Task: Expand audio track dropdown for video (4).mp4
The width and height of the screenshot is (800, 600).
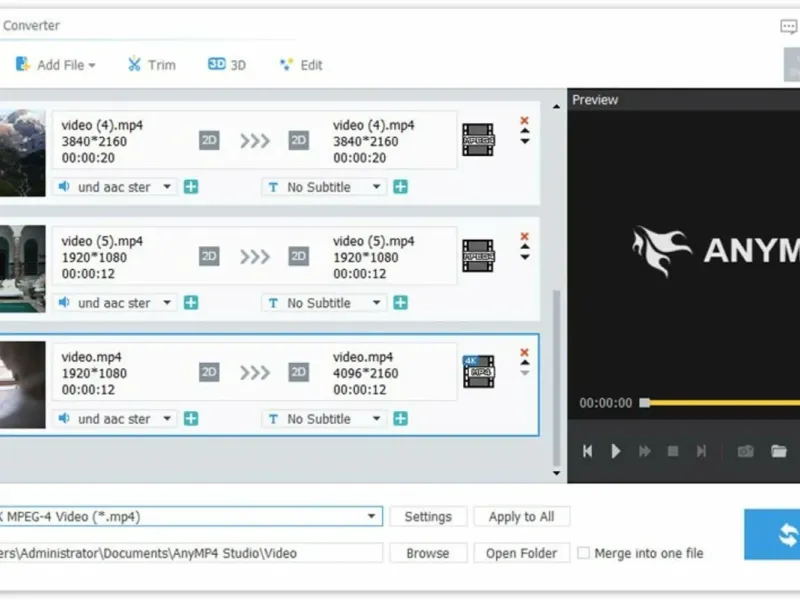Action: (167, 187)
